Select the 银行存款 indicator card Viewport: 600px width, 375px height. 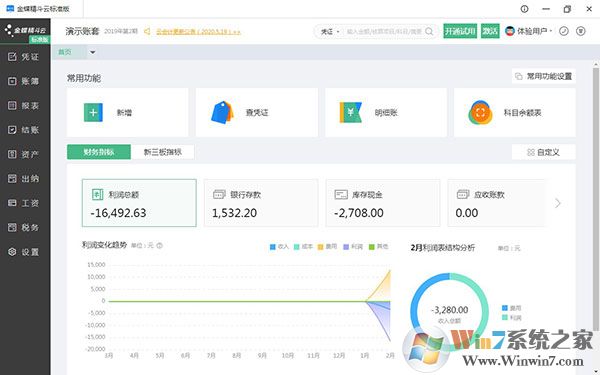point(261,203)
